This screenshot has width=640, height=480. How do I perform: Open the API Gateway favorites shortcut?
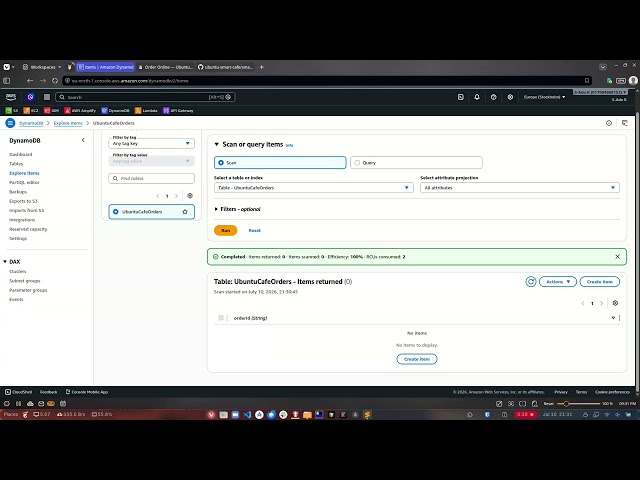[178, 111]
